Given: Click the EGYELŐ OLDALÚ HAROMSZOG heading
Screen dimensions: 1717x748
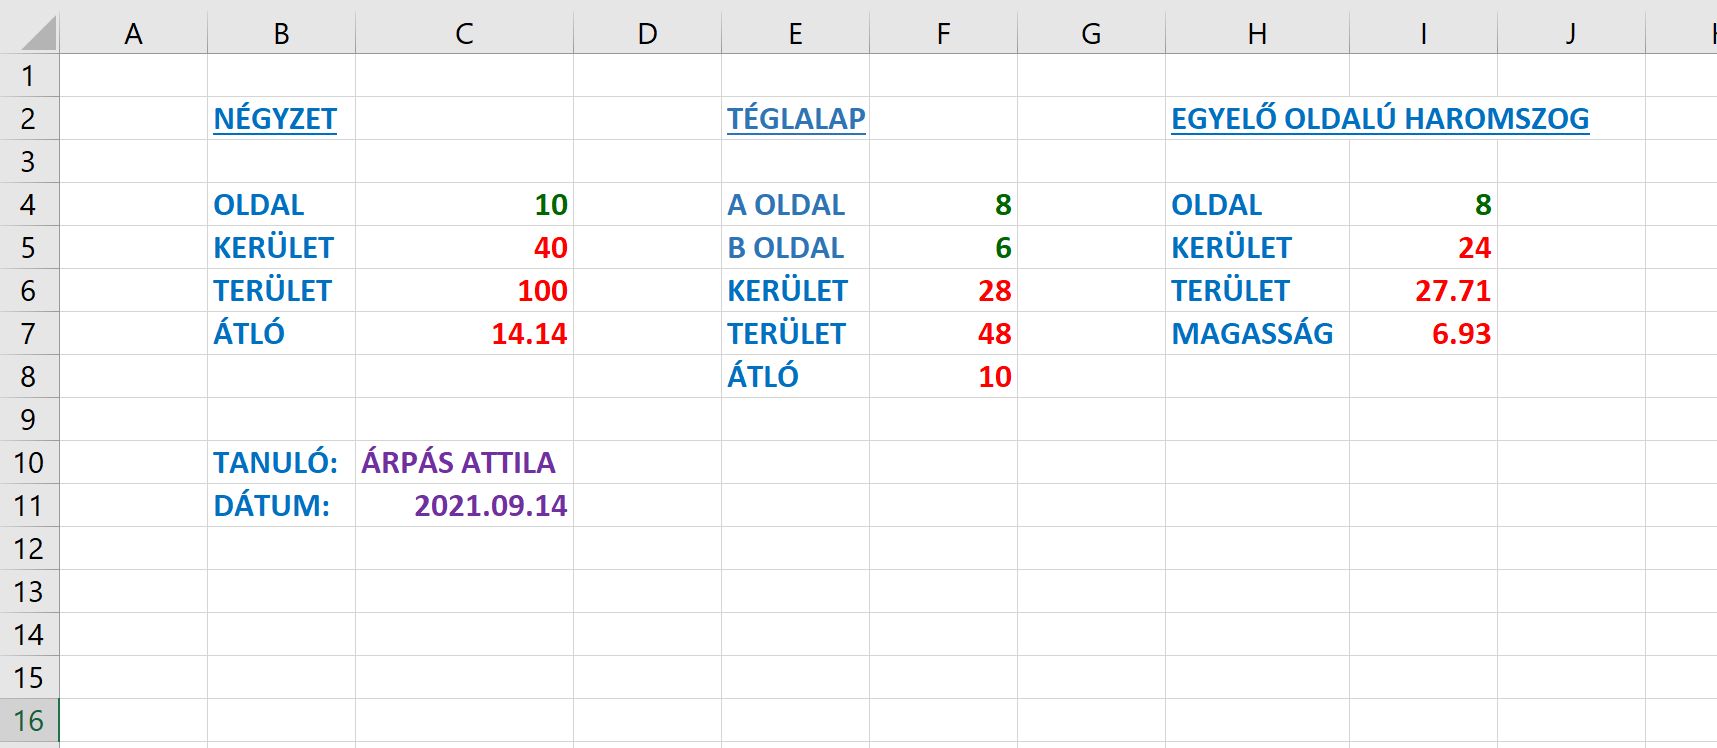Looking at the screenshot, I should click(1379, 119).
